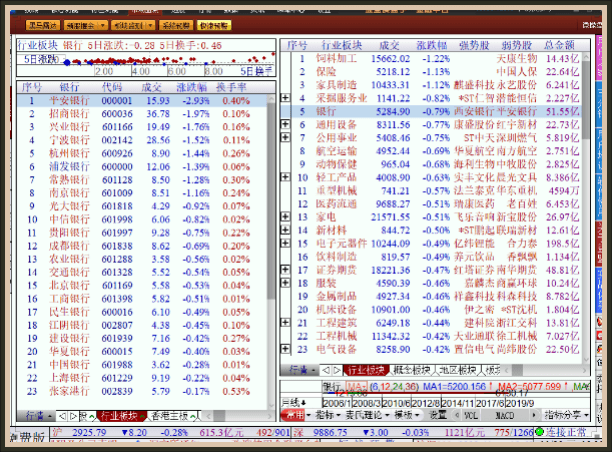The image size is (612, 452).
Task: Click the 系统预警 toolbar button
Action: point(176,25)
